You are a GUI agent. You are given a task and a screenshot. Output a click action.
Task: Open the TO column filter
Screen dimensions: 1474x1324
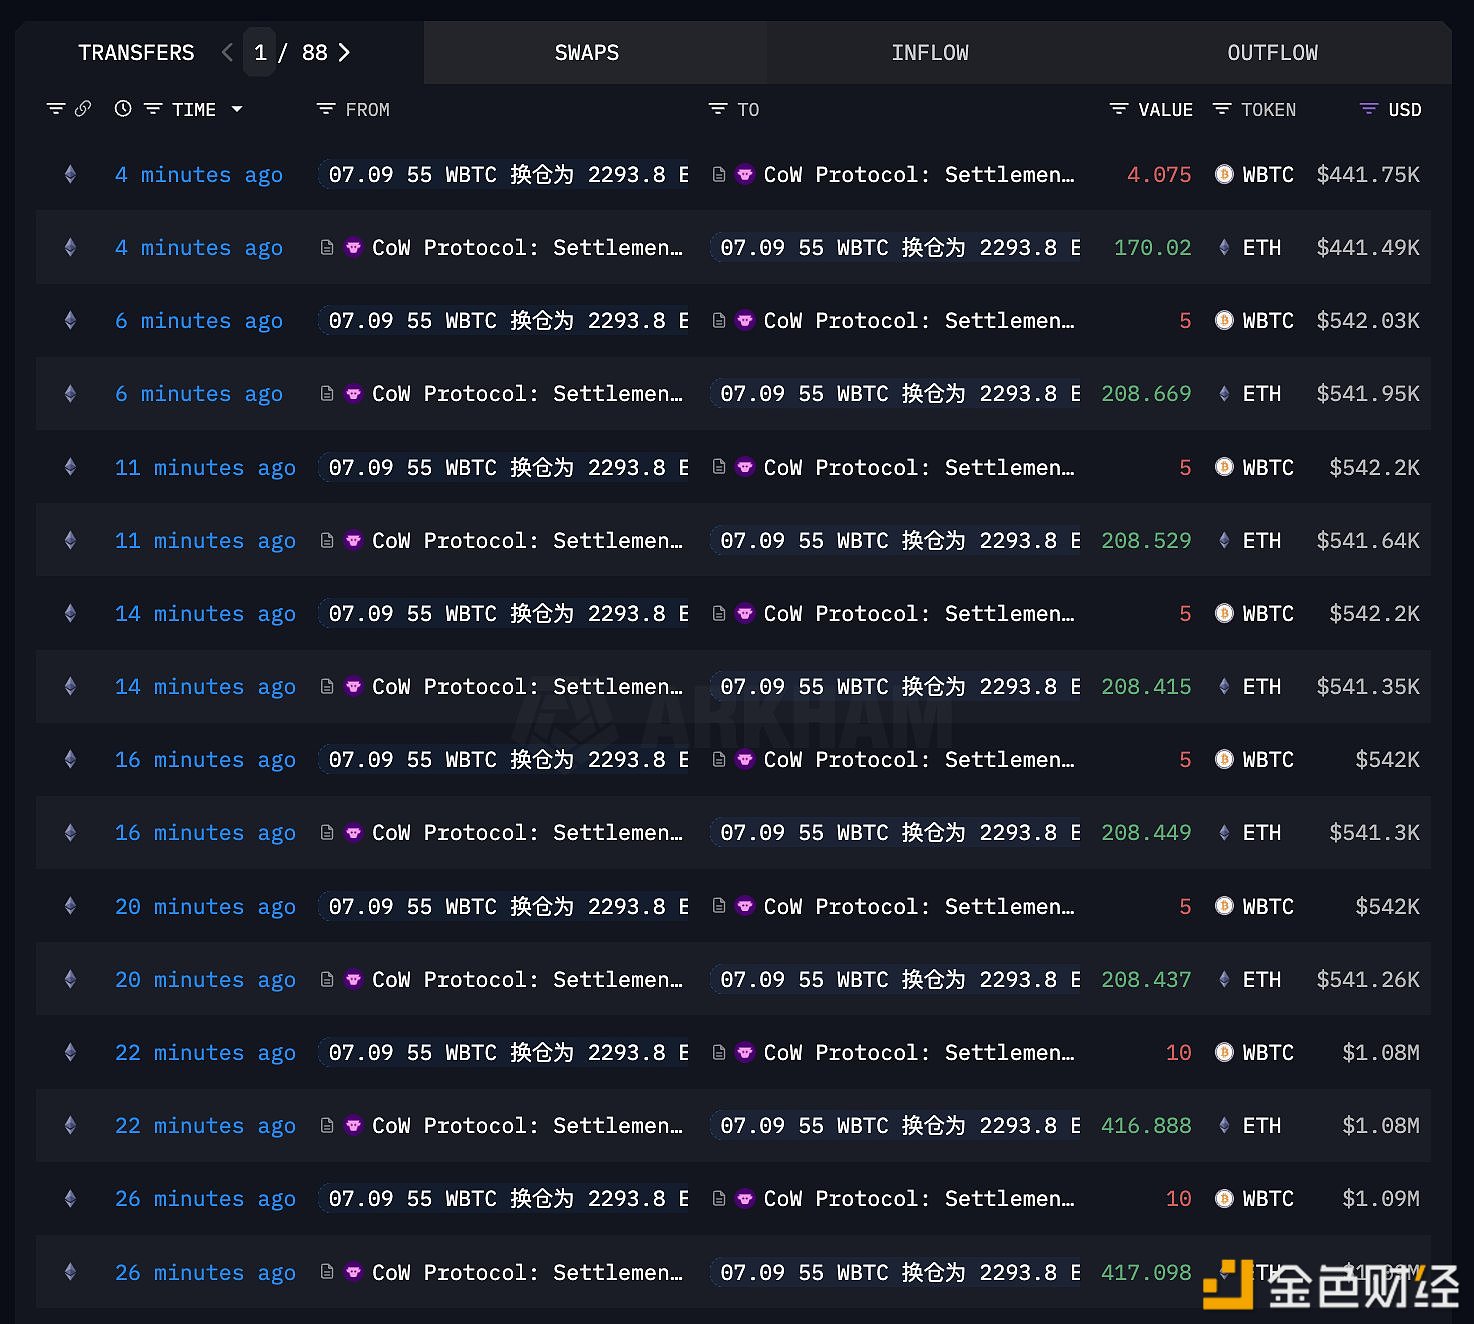(x=718, y=109)
